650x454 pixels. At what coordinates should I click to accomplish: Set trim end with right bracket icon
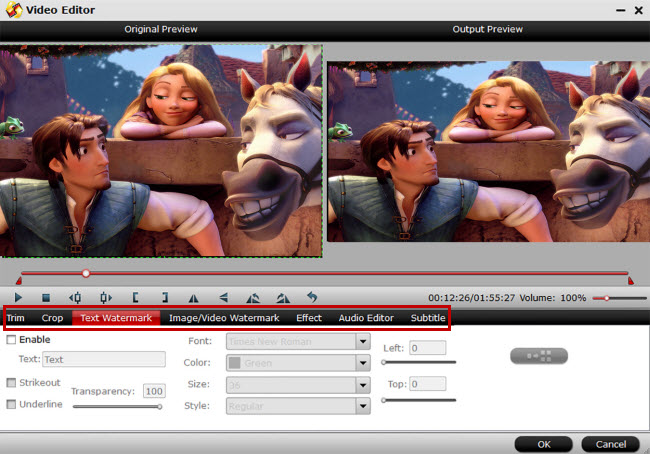(165, 297)
